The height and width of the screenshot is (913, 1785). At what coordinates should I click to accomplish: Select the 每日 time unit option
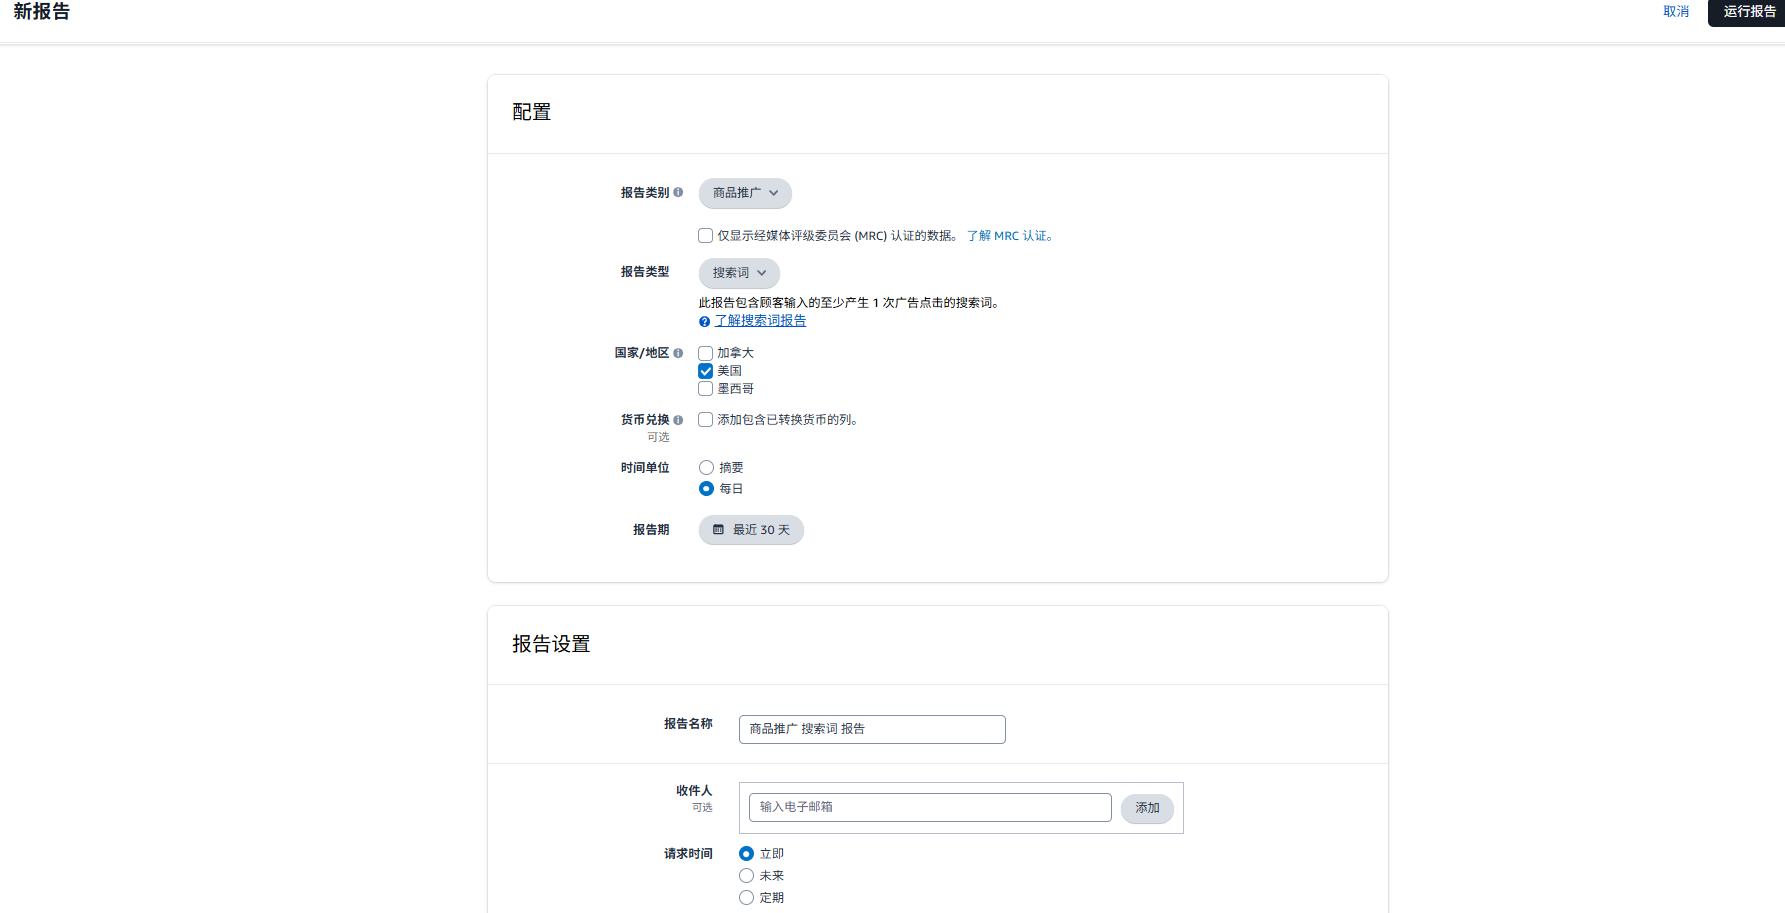(x=706, y=489)
